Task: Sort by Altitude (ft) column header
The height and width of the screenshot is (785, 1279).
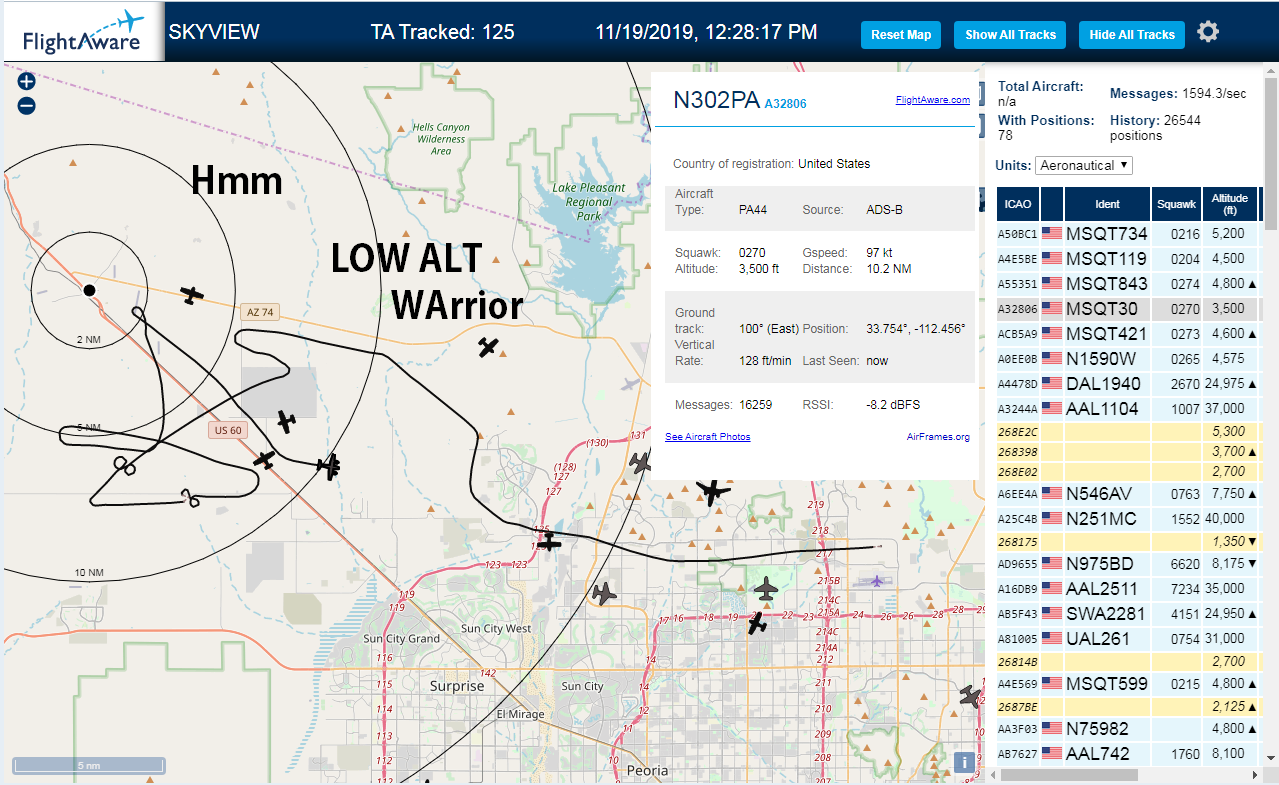Action: coord(1230,204)
